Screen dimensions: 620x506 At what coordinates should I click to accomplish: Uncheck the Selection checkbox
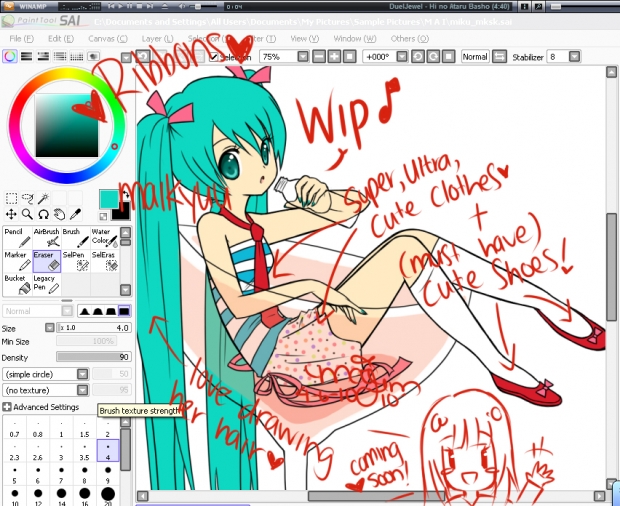point(214,57)
